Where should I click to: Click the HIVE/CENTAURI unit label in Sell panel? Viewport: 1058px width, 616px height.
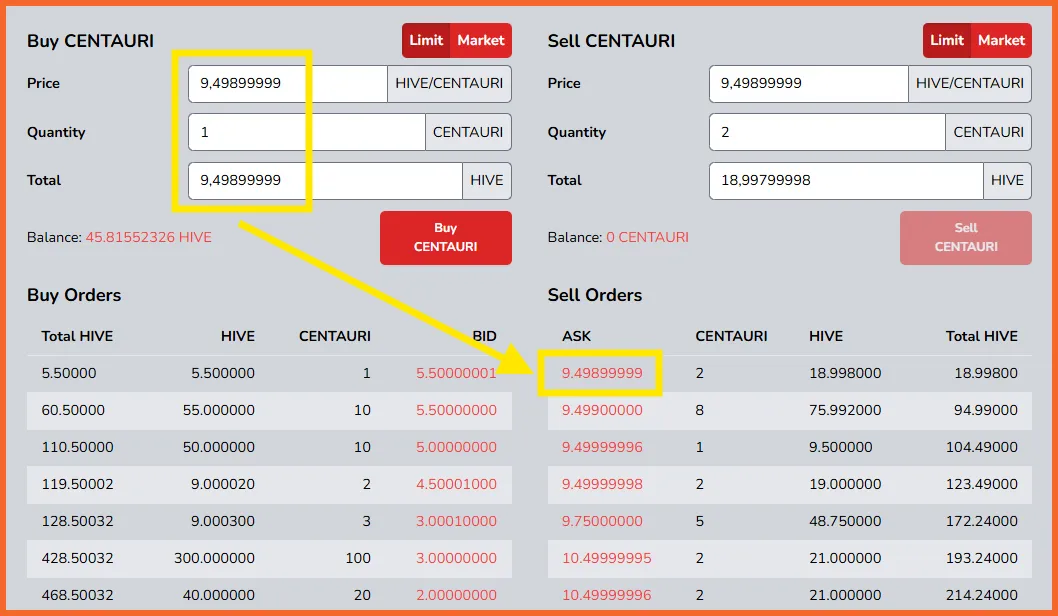pyautogui.click(x=970, y=84)
